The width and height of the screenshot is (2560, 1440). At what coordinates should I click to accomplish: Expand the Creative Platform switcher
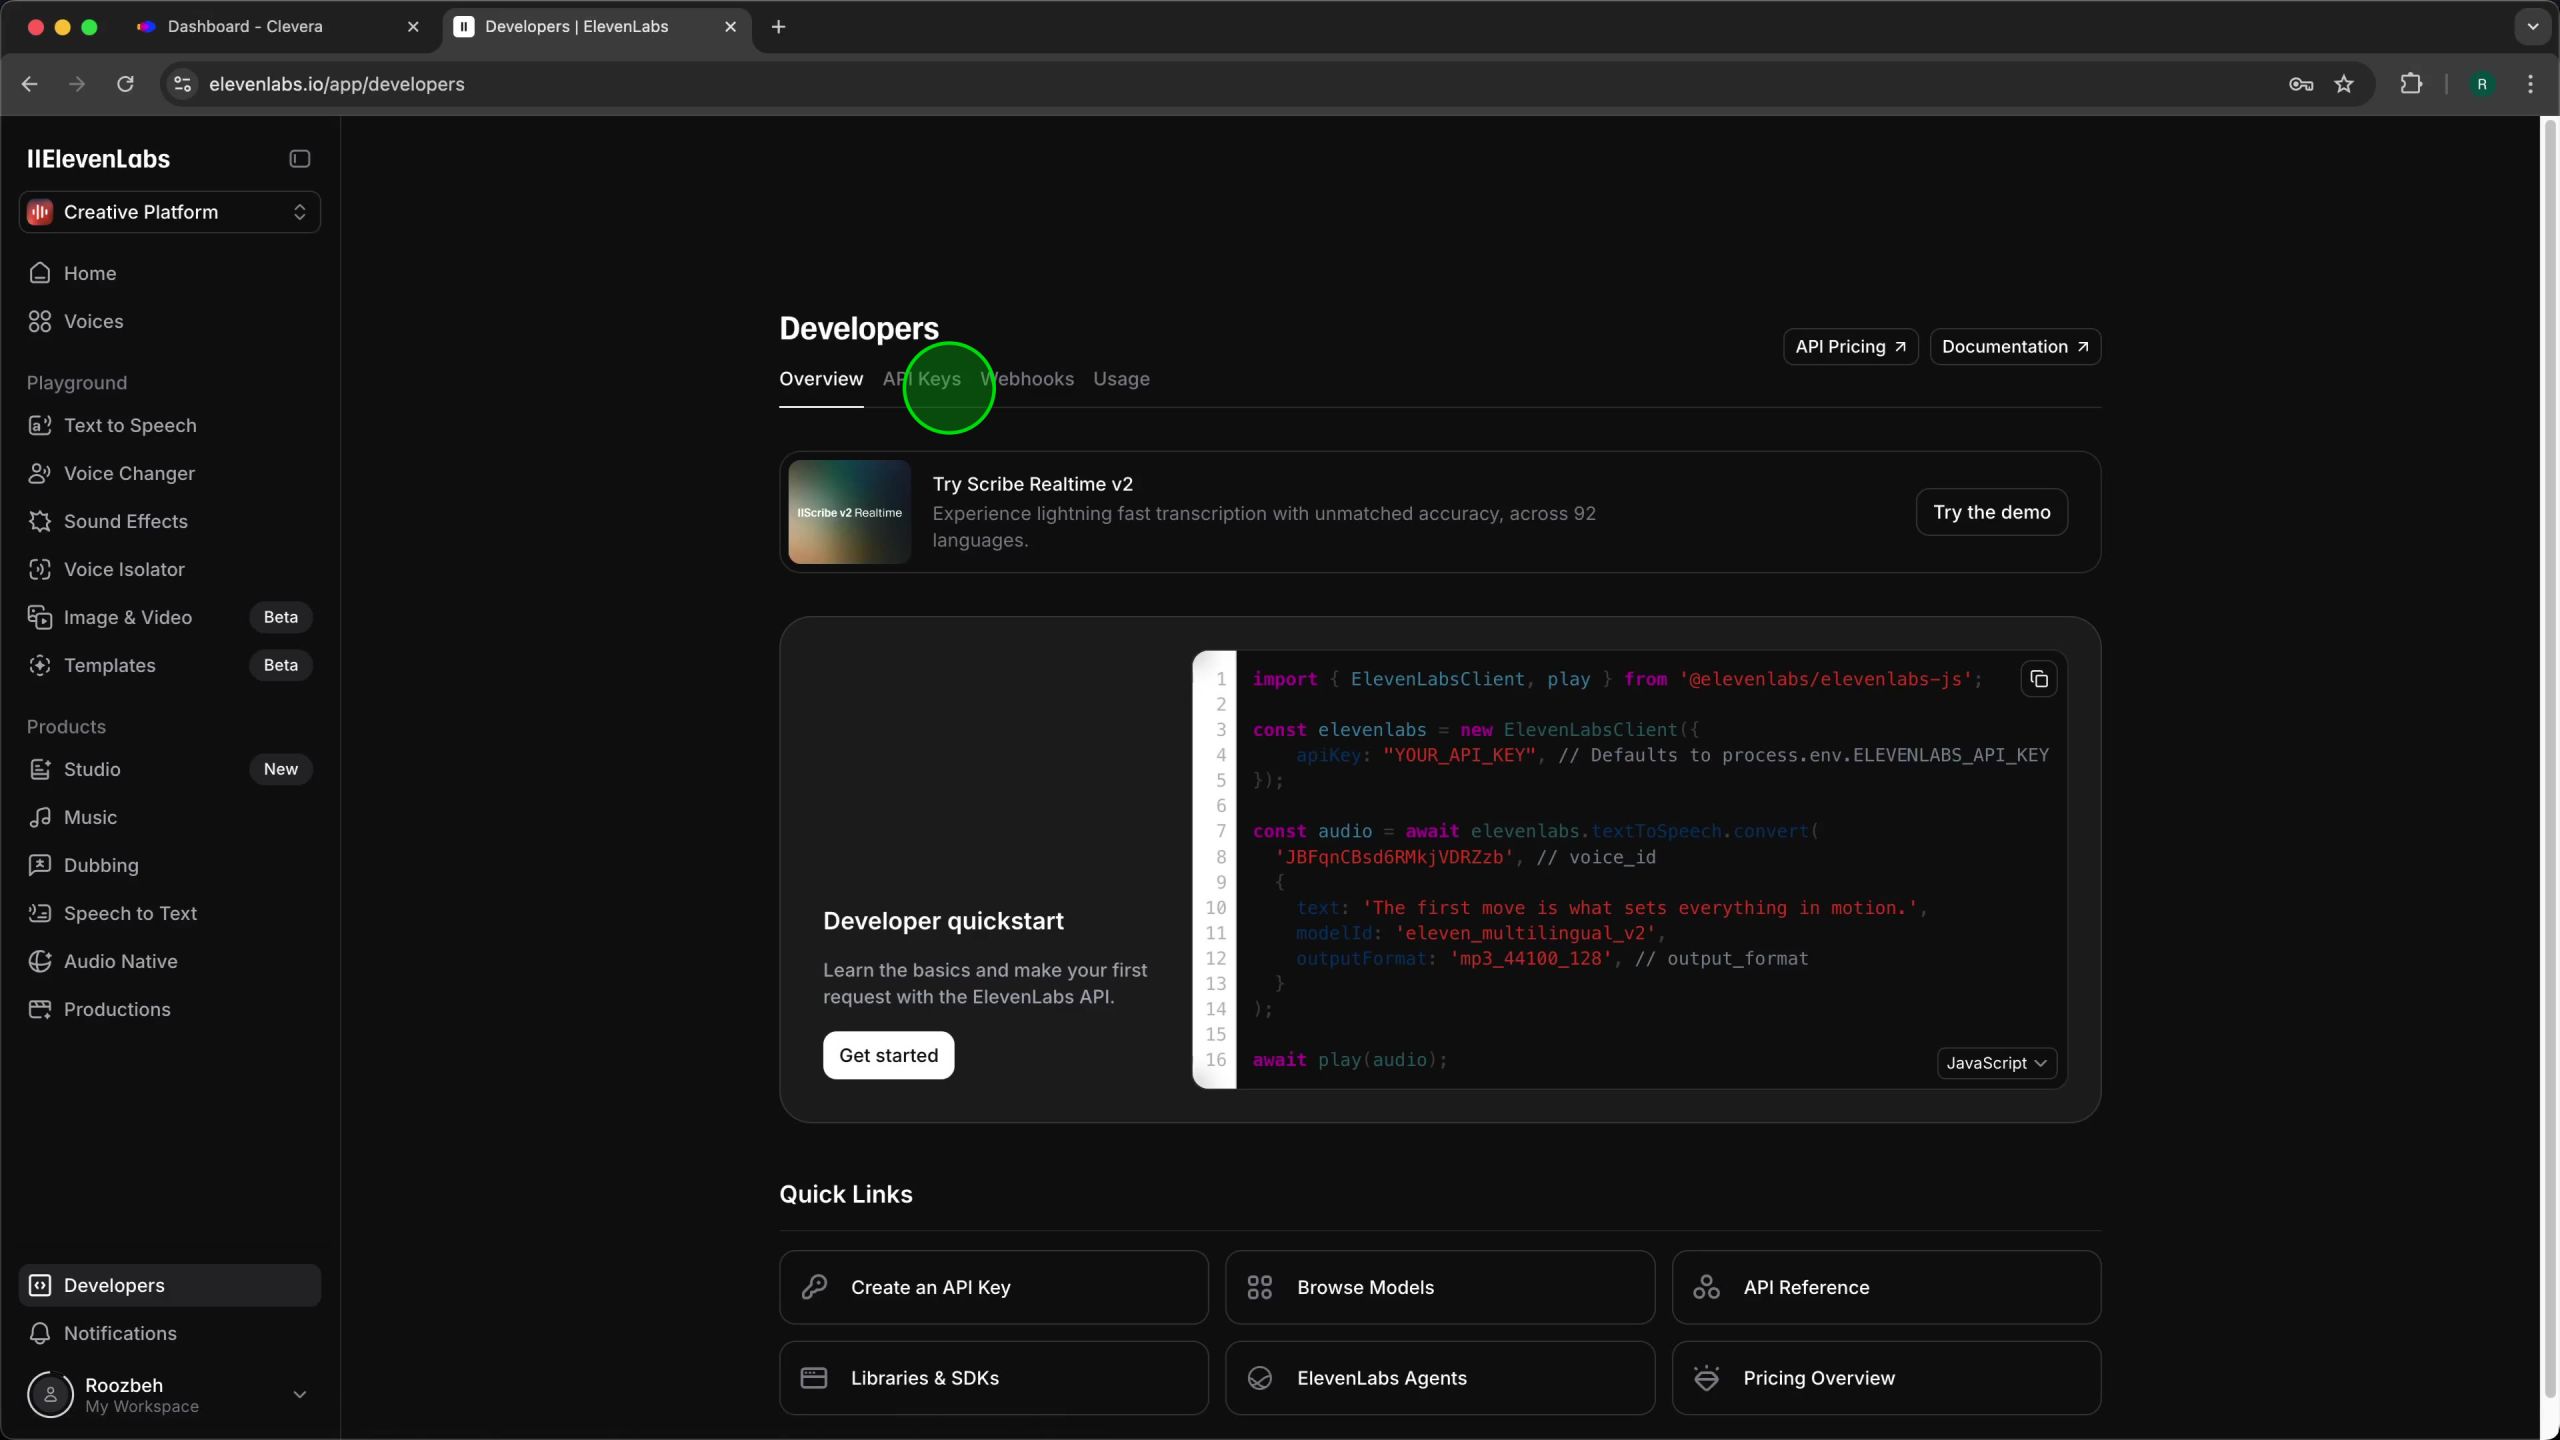coord(169,212)
